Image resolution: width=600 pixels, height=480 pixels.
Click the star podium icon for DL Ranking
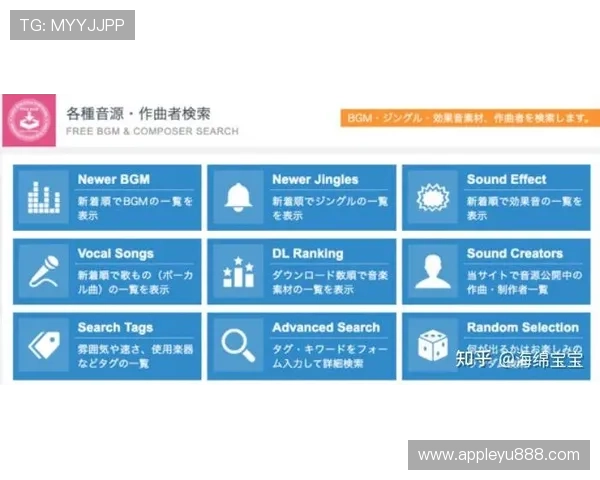pos(238,272)
